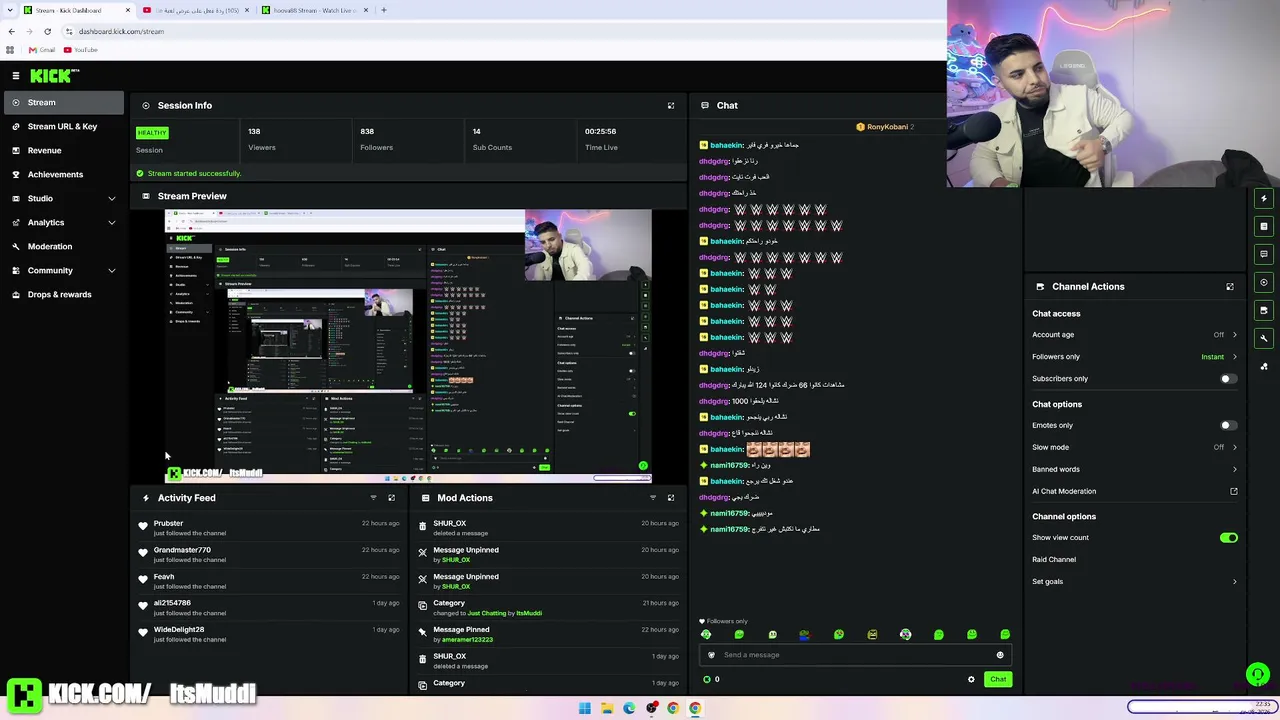The width and height of the screenshot is (1280, 720).
Task: Open chat settings gear icon
Action: (971, 680)
